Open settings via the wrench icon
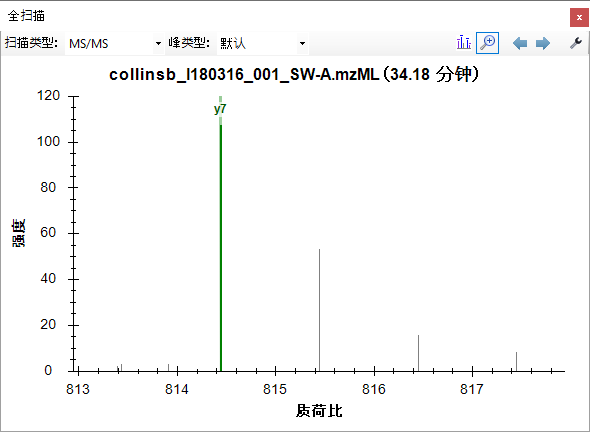 coord(576,43)
